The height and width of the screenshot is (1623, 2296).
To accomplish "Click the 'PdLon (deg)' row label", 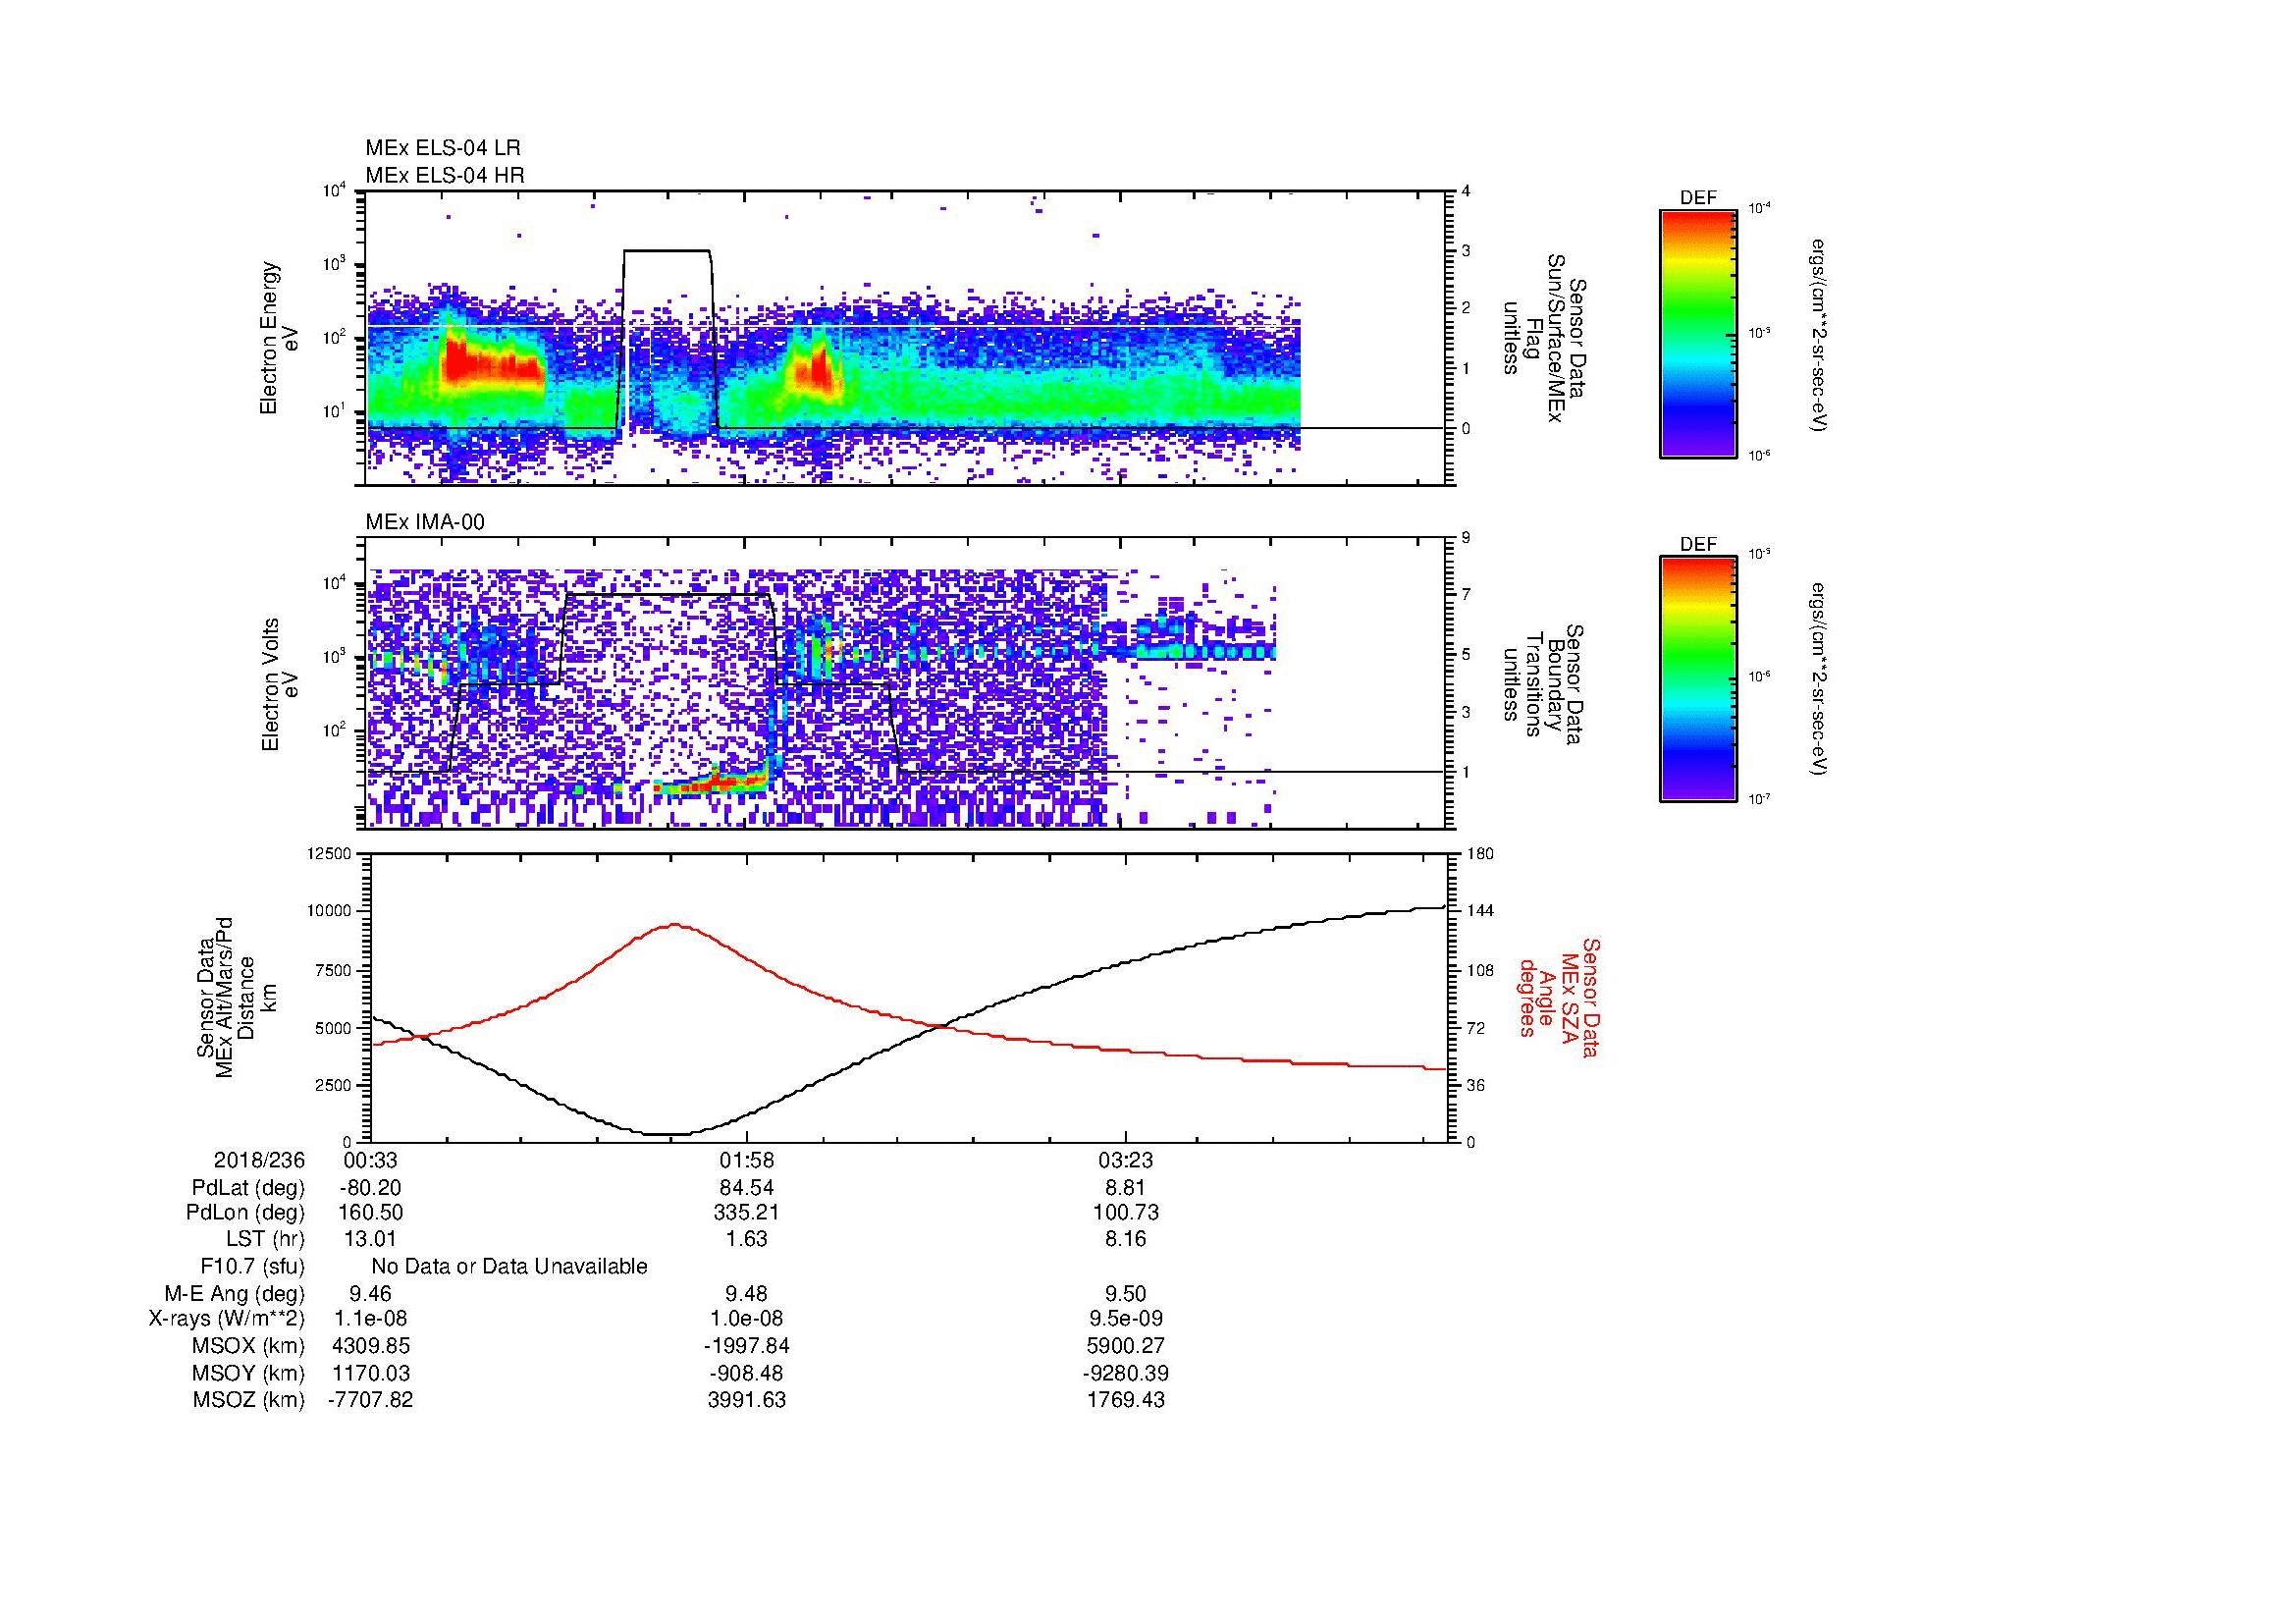I will [245, 1213].
